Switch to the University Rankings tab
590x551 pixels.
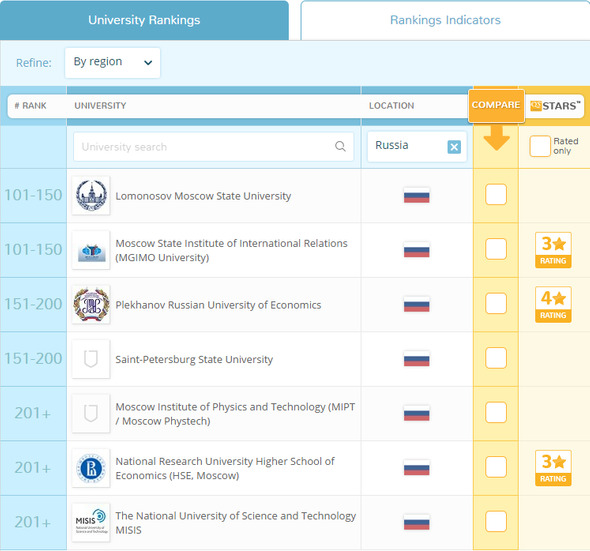coord(144,20)
